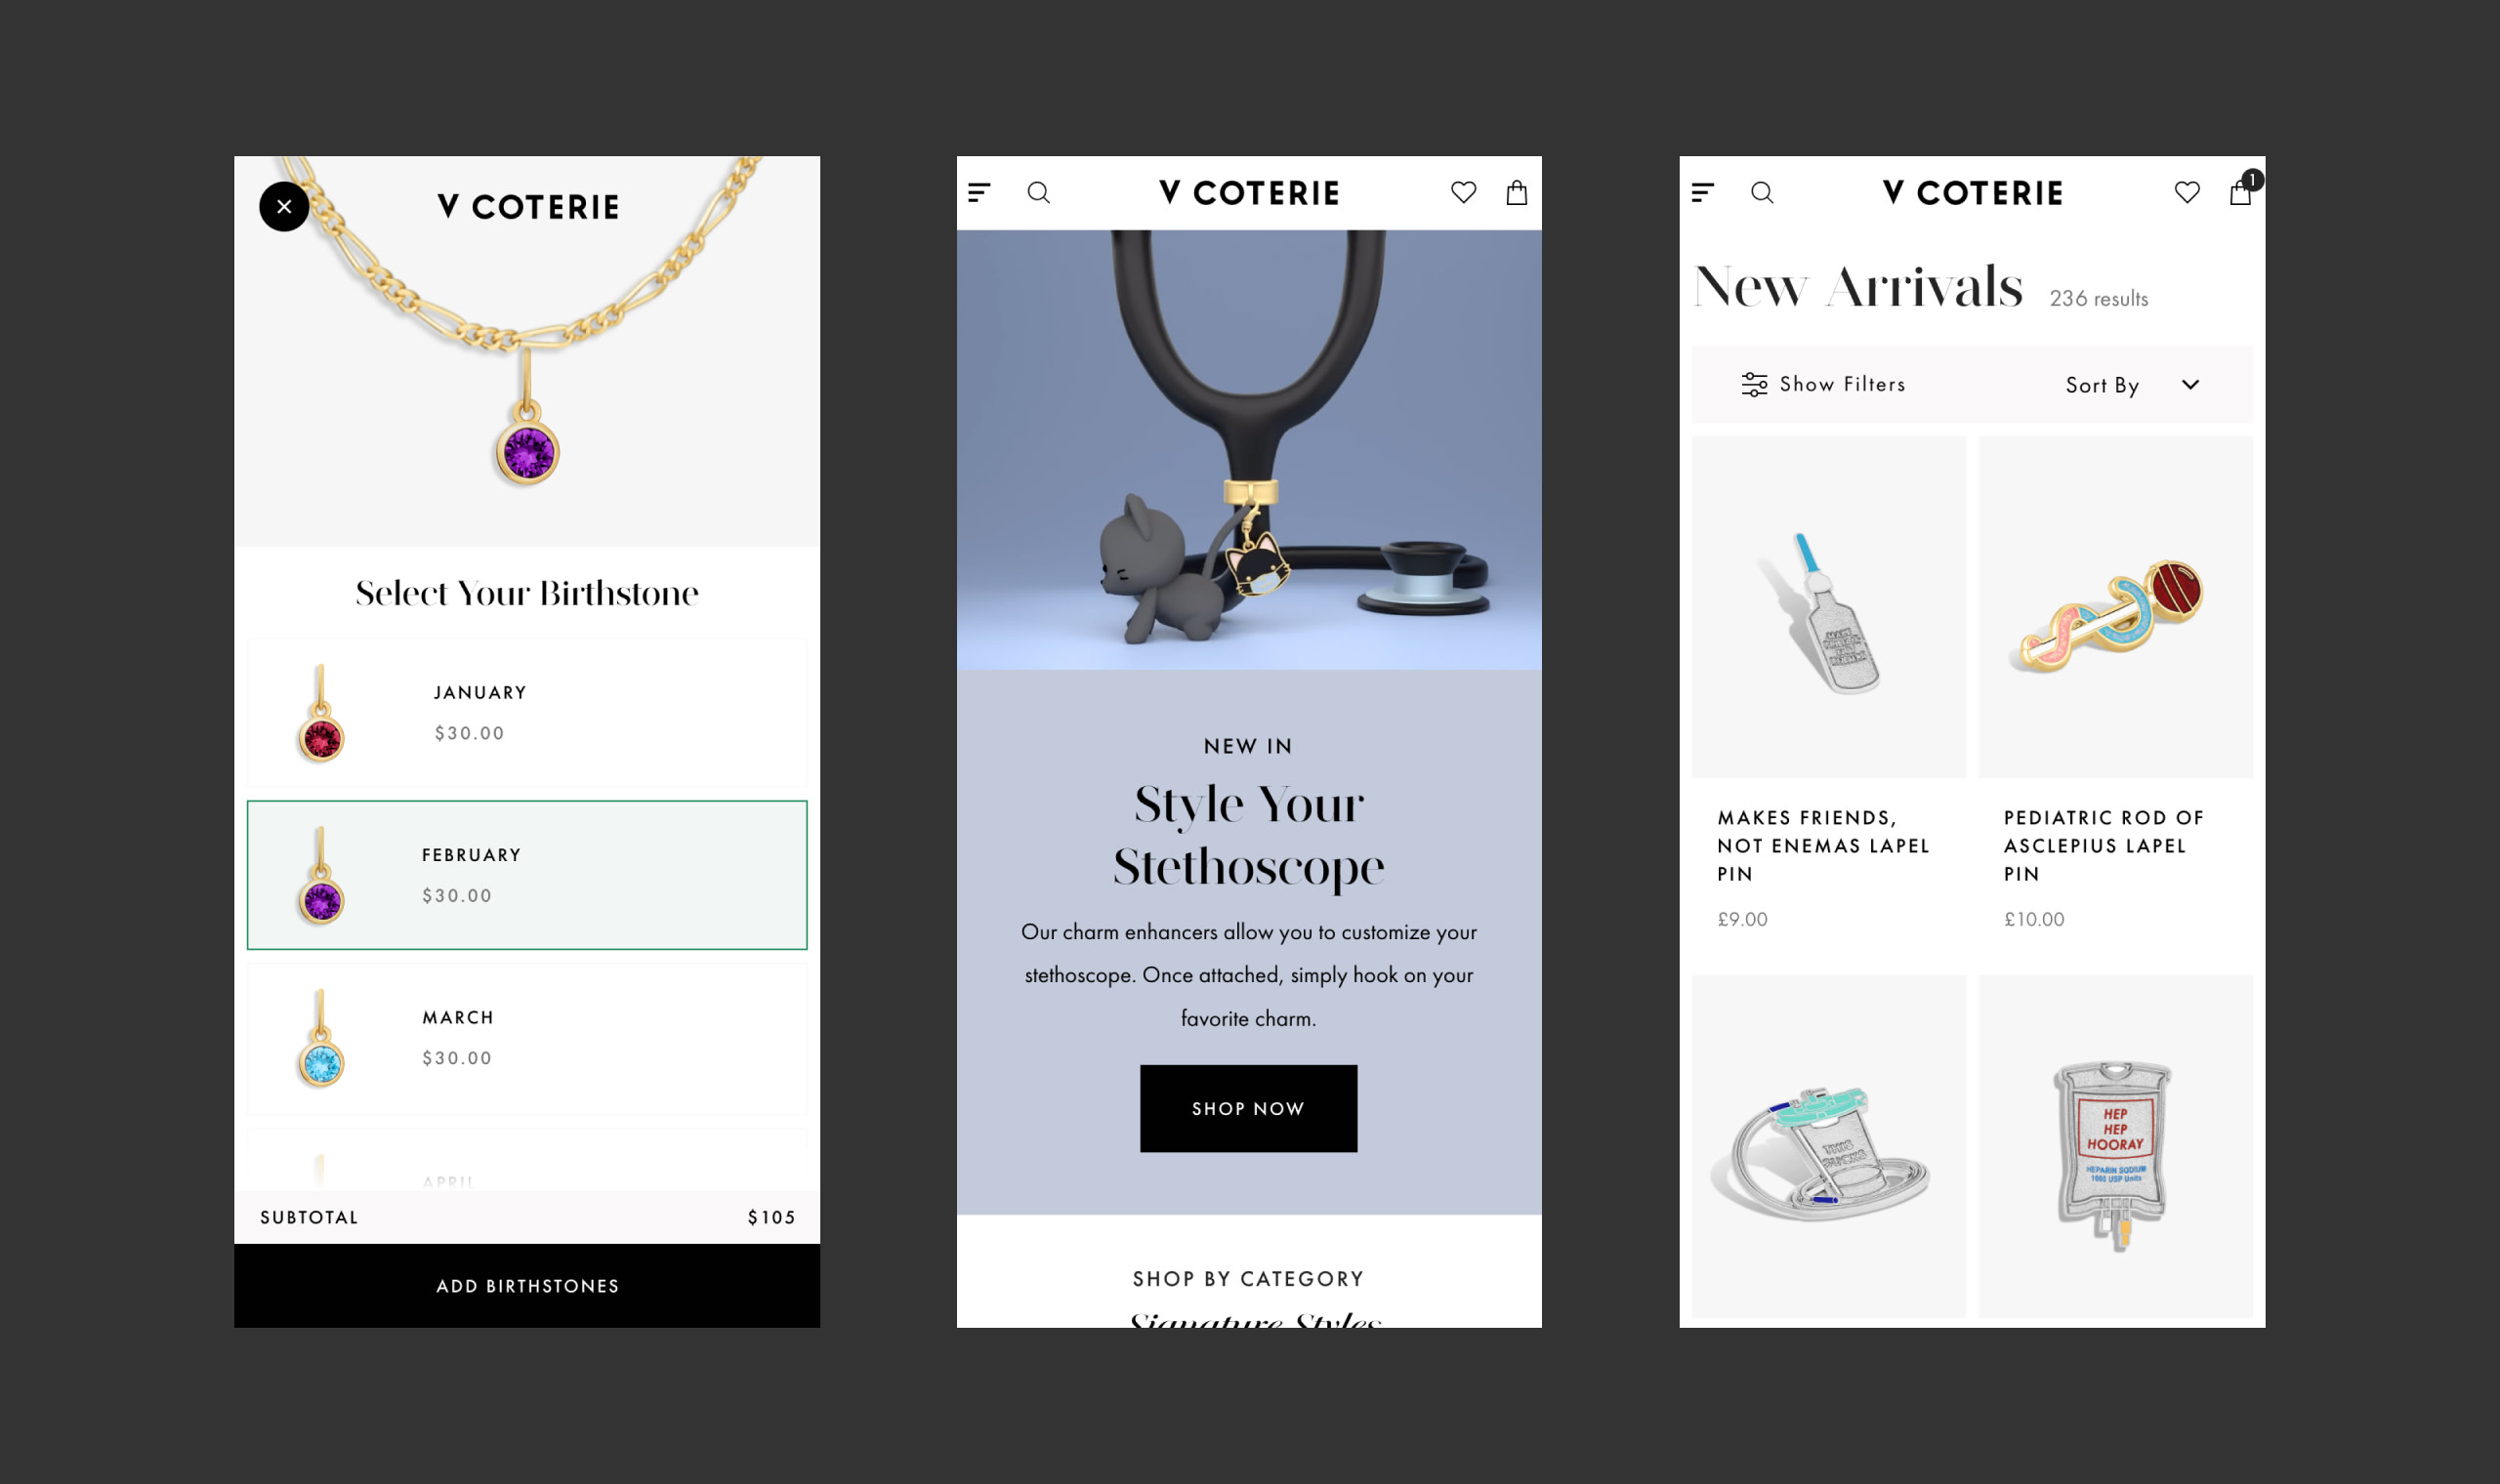
Task: Select the January birthstone option
Action: point(527,713)
